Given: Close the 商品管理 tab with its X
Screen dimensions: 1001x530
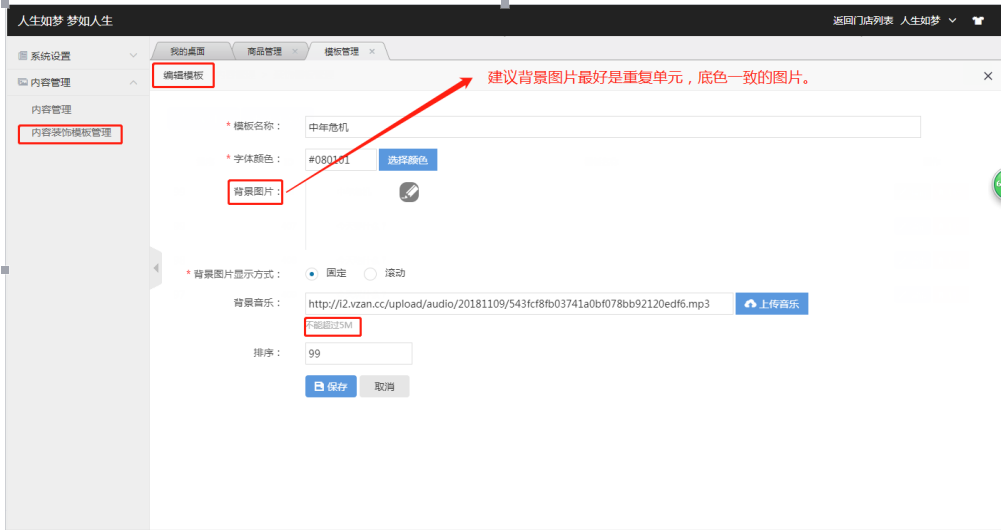Looking at the screenshot, I should point(295,51).
